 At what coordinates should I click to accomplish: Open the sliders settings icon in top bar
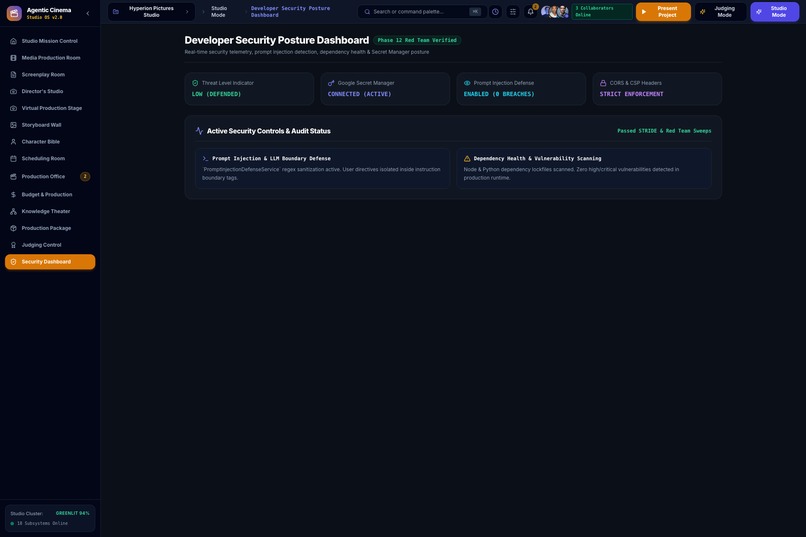tap(512, 12)
